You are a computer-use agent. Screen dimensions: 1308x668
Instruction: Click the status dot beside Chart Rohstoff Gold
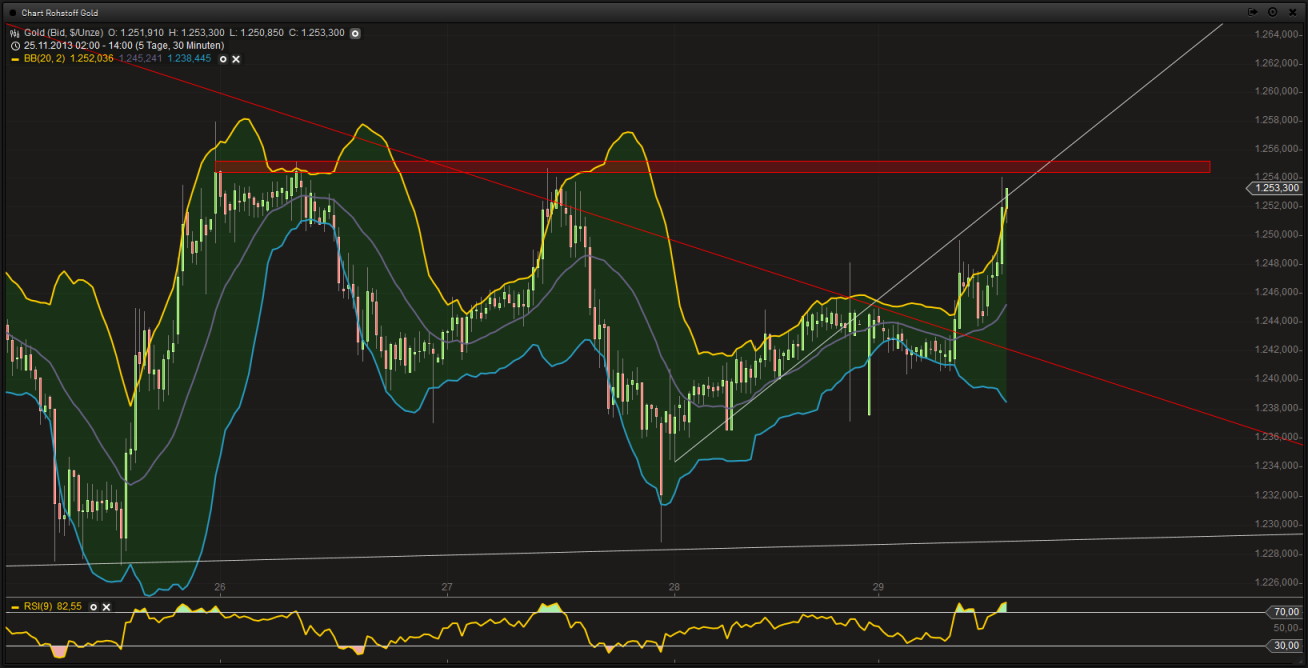[12, 13]
